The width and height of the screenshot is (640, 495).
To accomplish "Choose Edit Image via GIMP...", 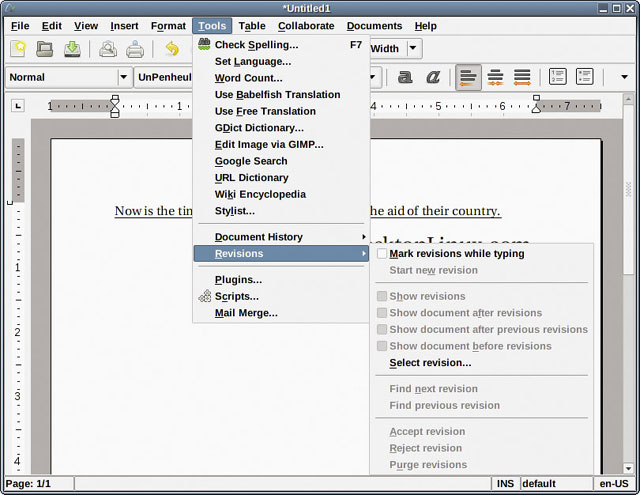I will [x=281, y=144].
